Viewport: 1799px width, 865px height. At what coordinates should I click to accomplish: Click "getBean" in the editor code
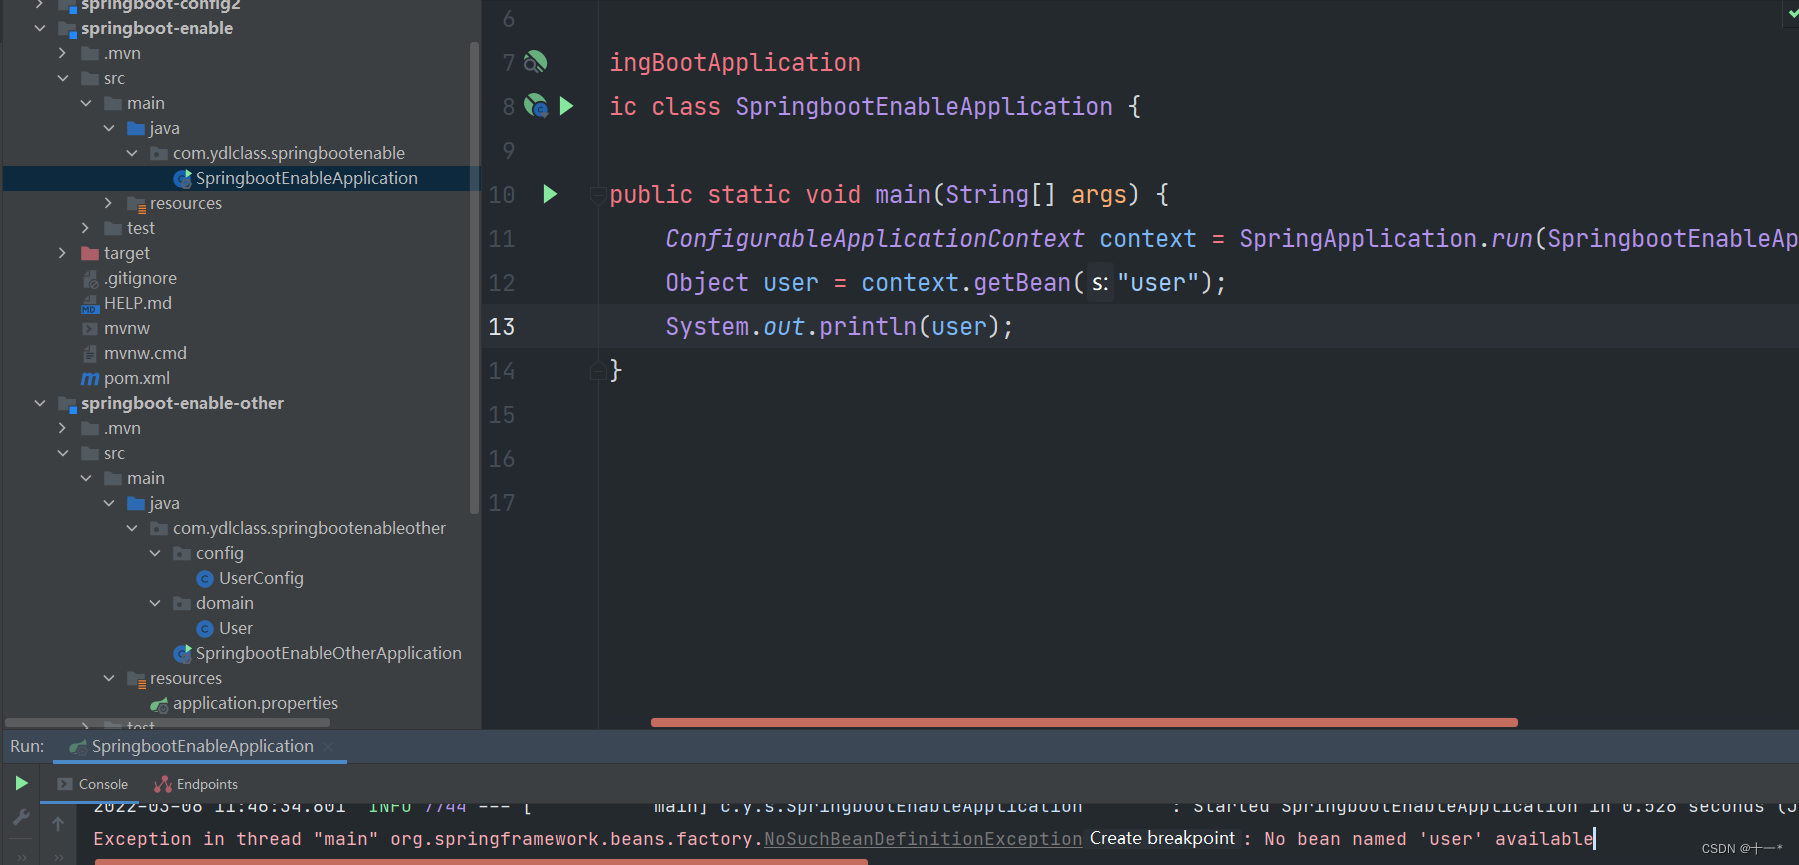[1022, 283]
